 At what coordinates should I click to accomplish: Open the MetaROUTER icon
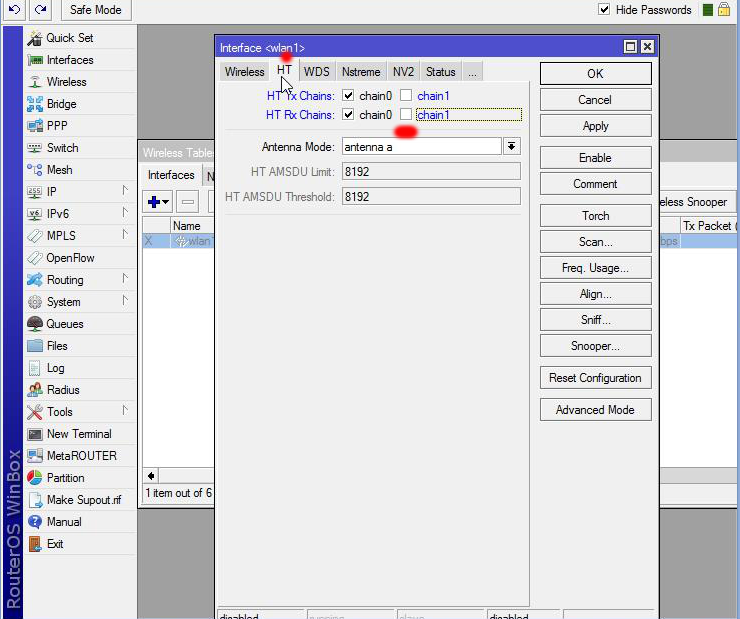tap(35, 456)
